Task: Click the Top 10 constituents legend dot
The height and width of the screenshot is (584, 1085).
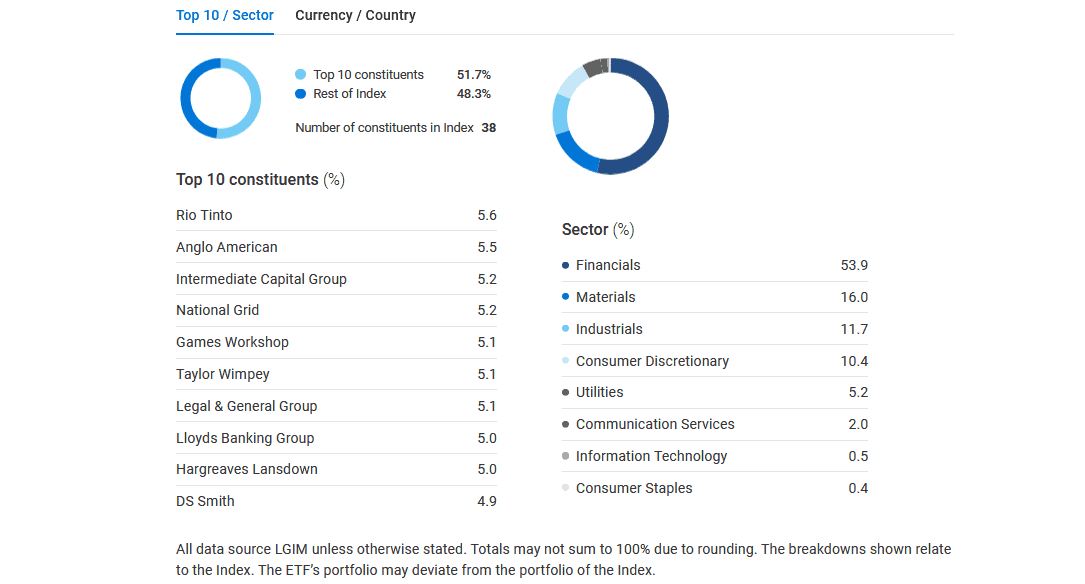Action: coord(301,75)
